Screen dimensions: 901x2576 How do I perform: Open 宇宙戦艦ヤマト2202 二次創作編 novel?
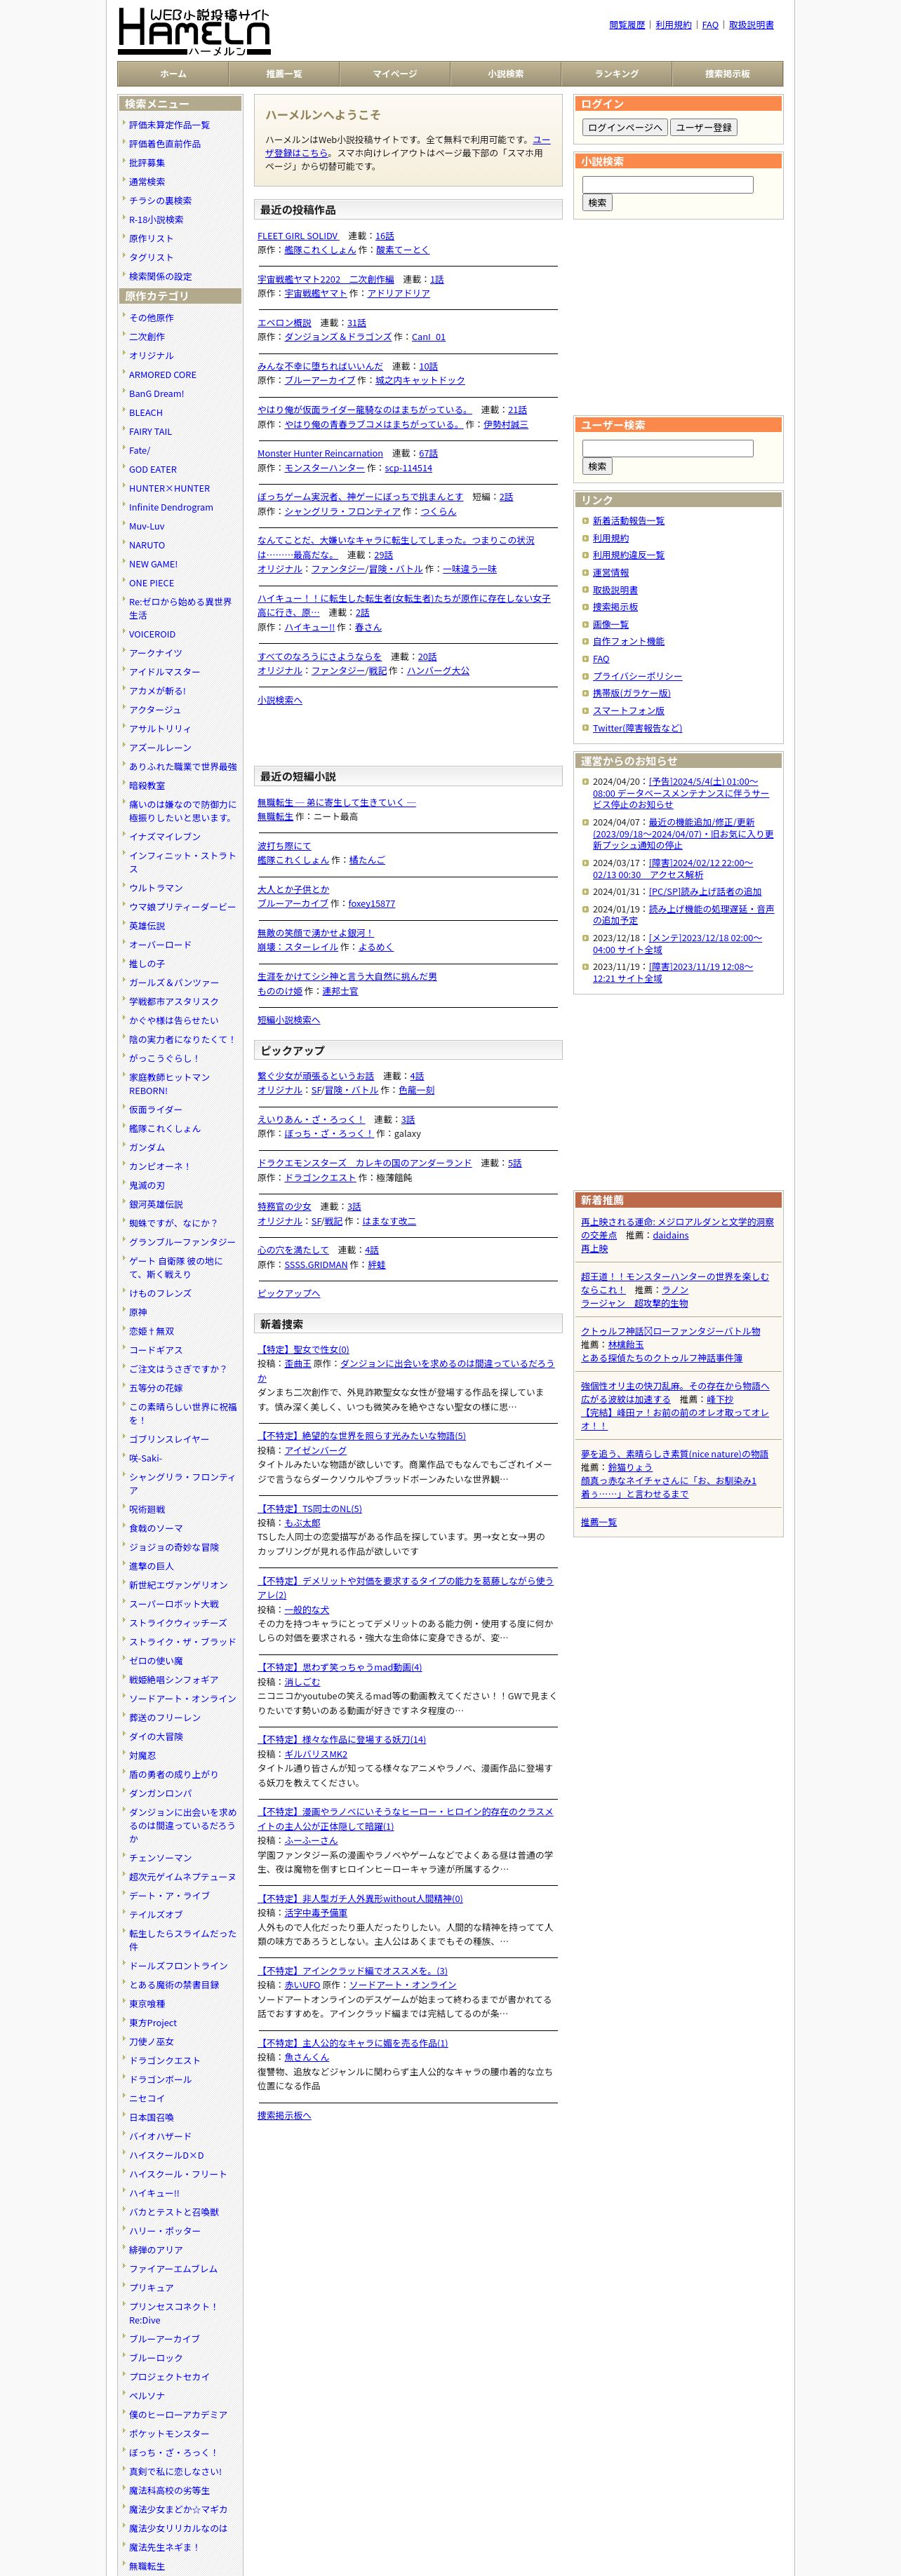coord(326,280)
